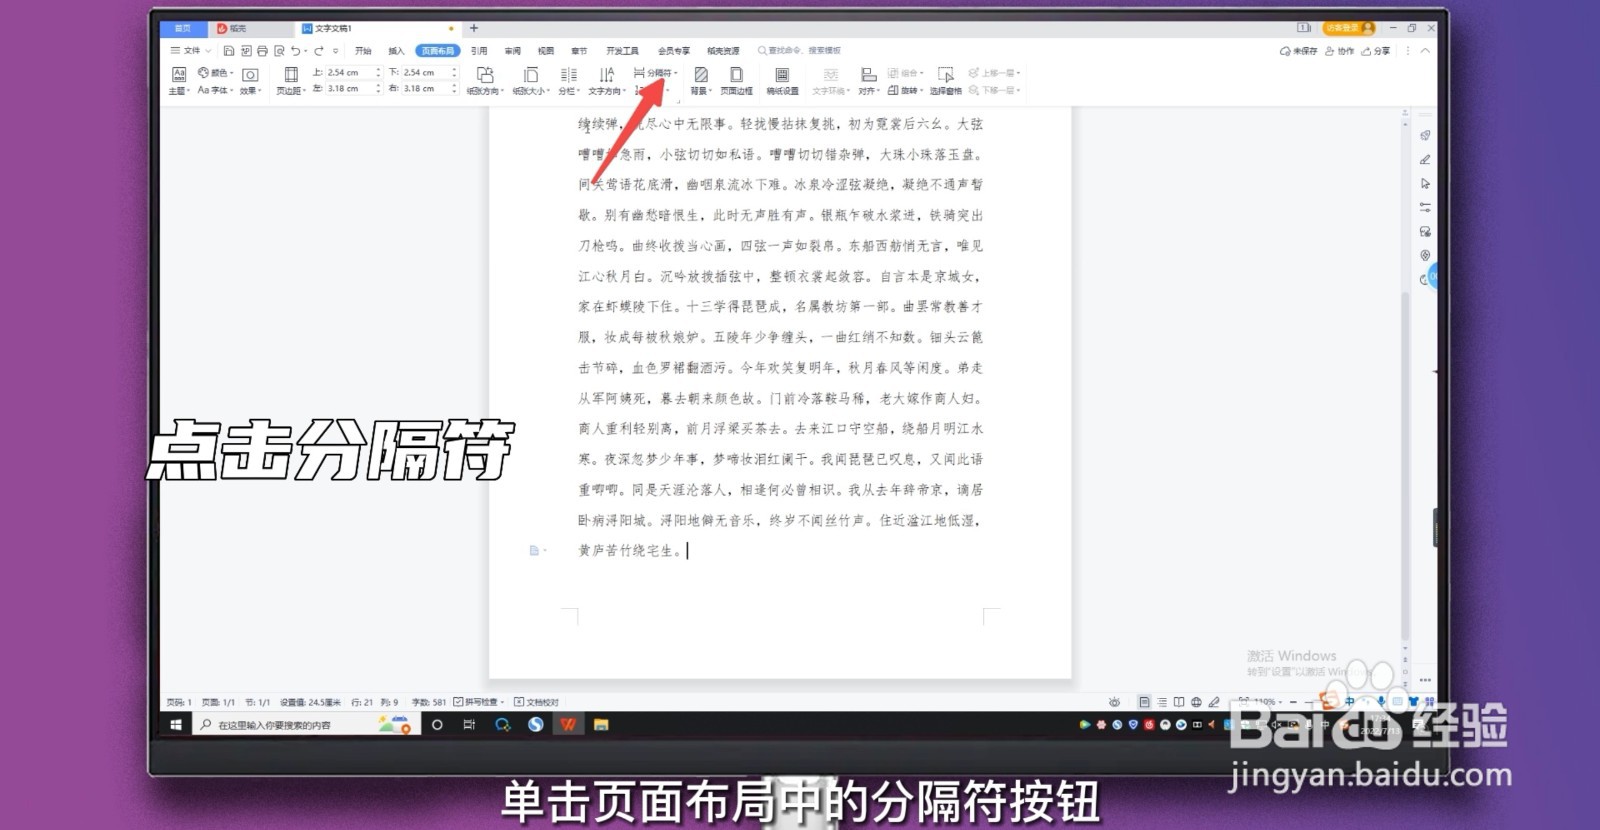Open the 颜色 theme colors dropdown
This screenshot has height=830, width=1600.
click(x=215, y=73)
